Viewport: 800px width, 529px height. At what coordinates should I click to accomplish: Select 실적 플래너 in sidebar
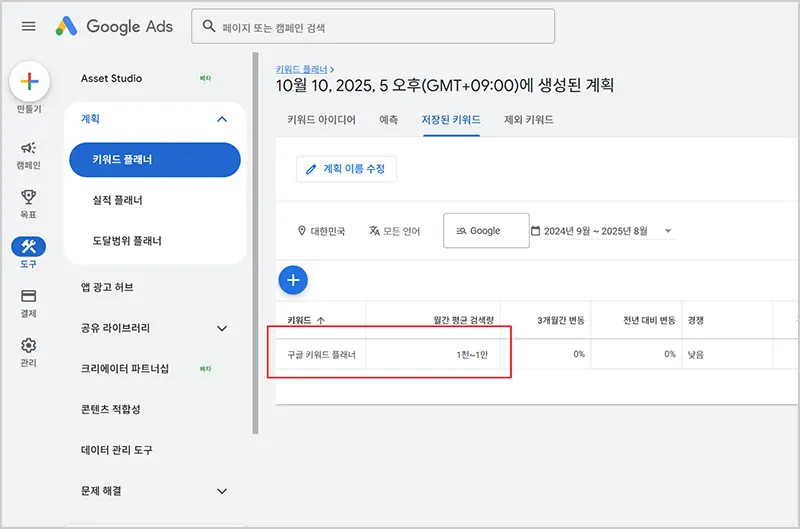(117, 200)
